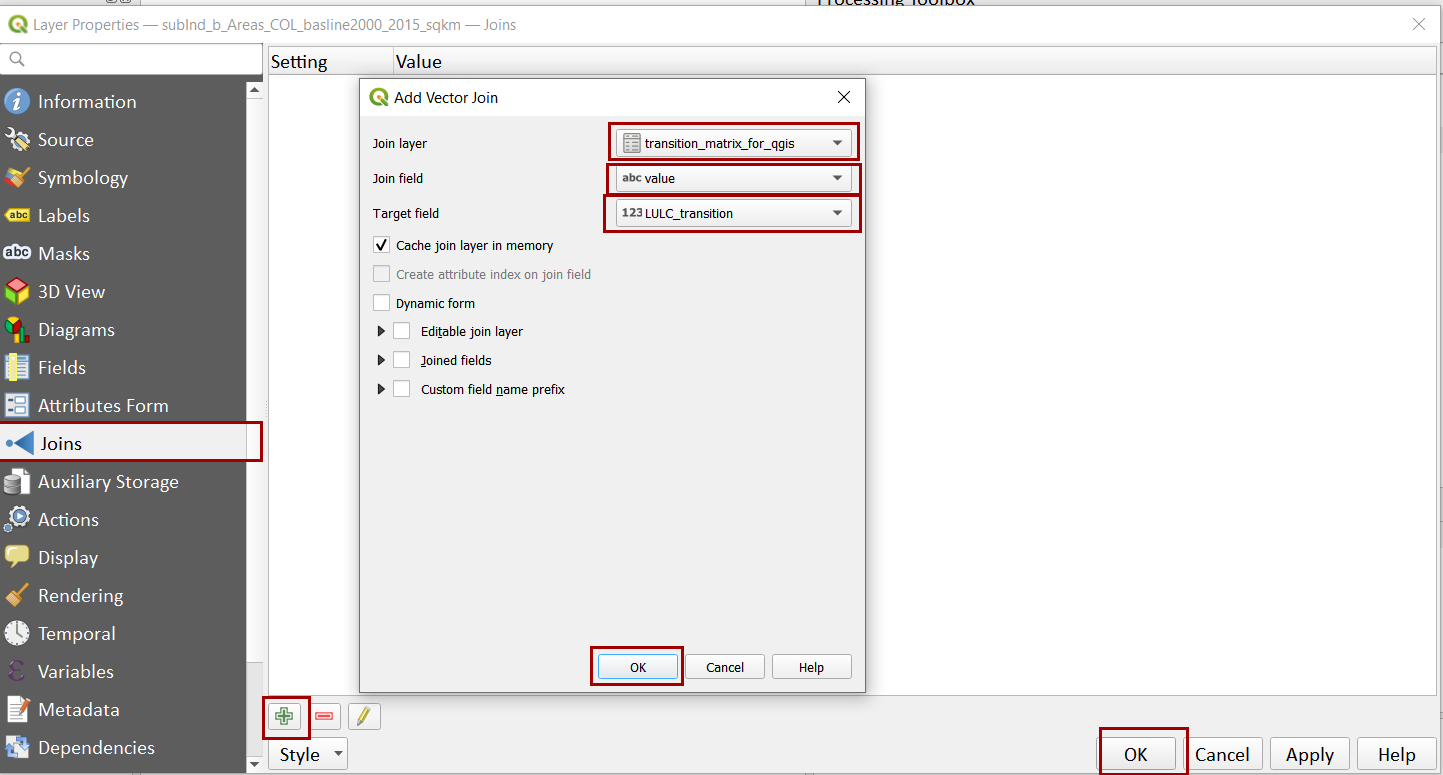Expand the Editable join layer section
1443x775 pixels.
[x=380, y=331]
